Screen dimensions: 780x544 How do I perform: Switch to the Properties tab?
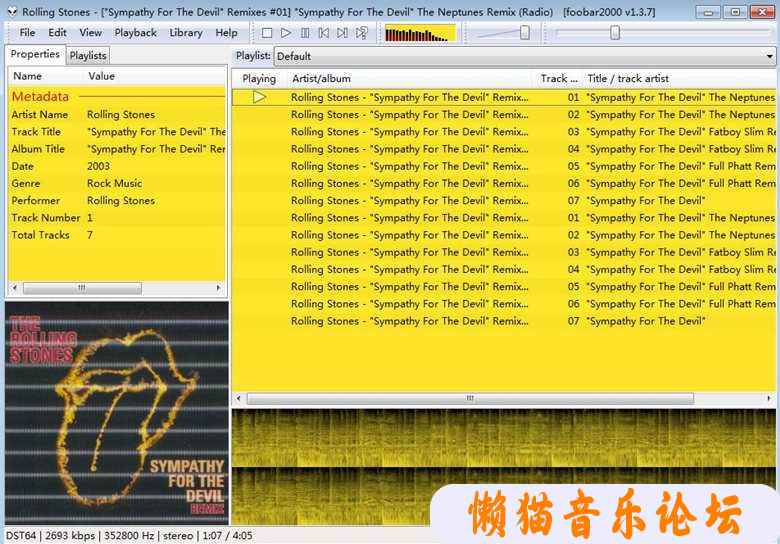coord(35,54)
